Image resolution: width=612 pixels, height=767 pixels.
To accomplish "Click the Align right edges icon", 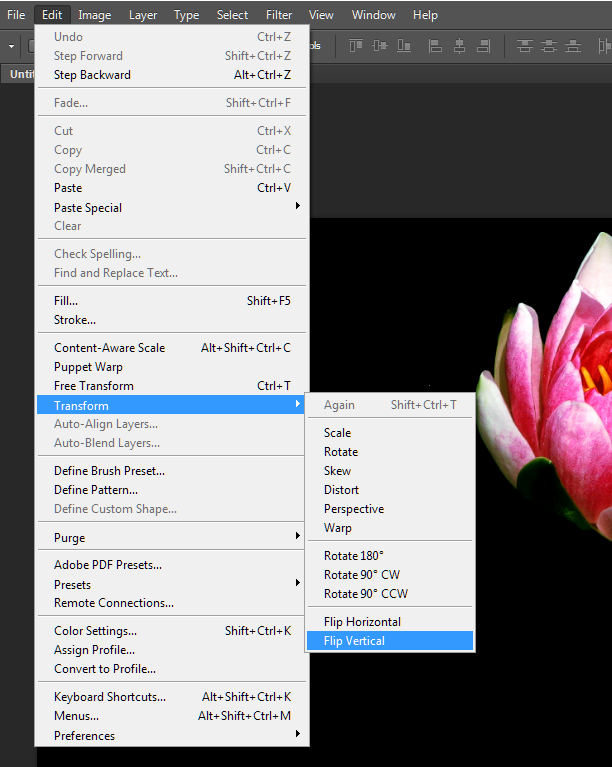I will [x=483, y=46].
